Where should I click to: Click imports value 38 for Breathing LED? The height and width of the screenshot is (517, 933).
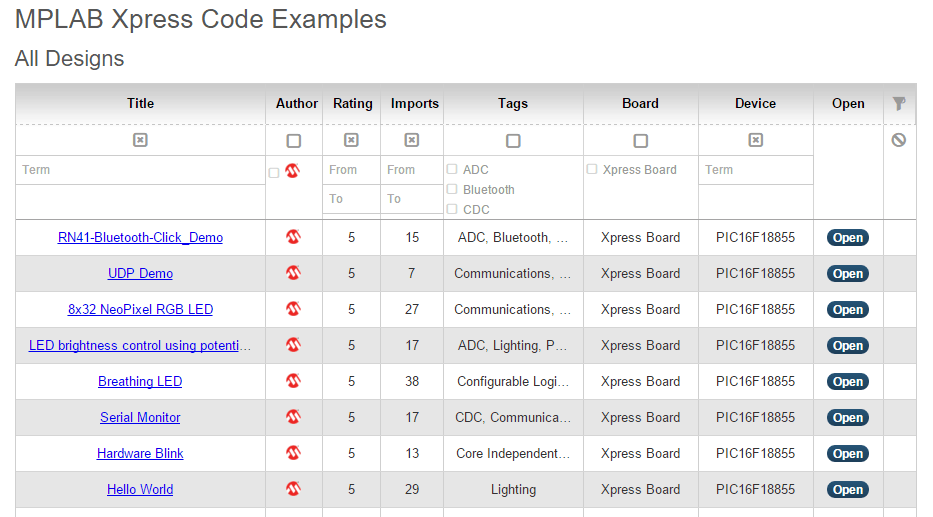(x=412, y=381)
